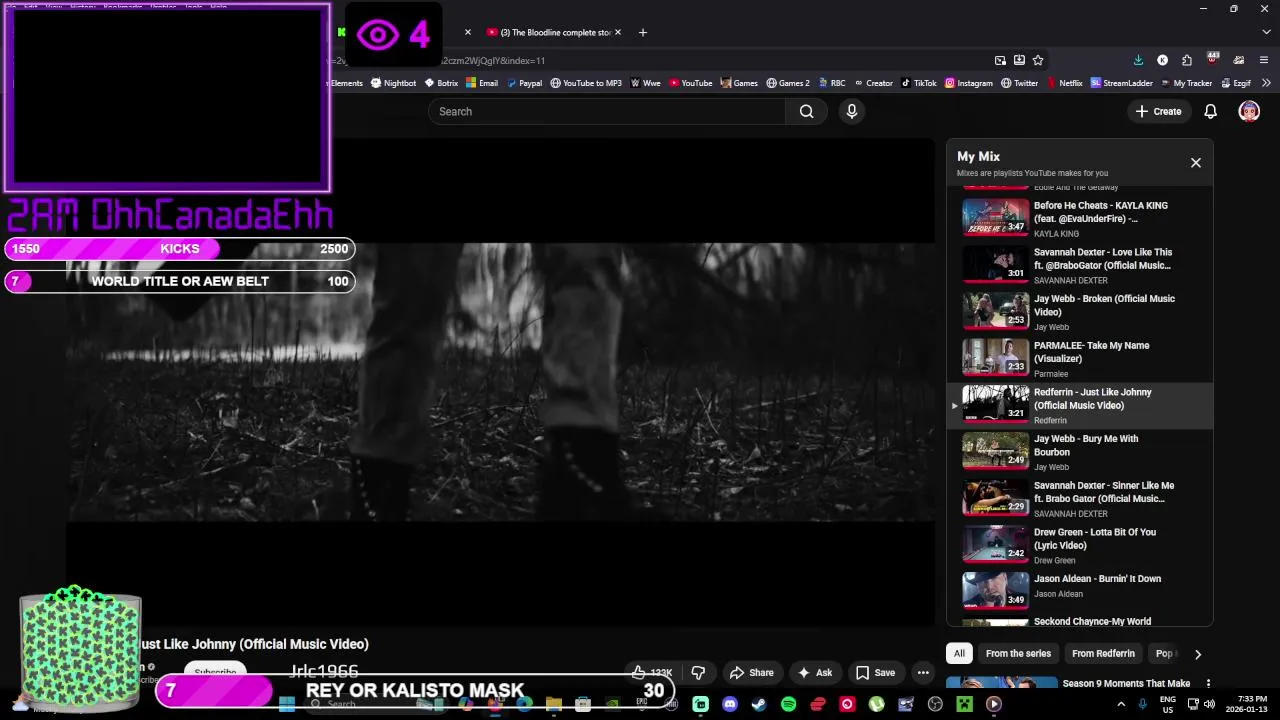Open RBC bookmark
The height and width of the screenshot is (720, 1280).
click(x=832, y=83)
